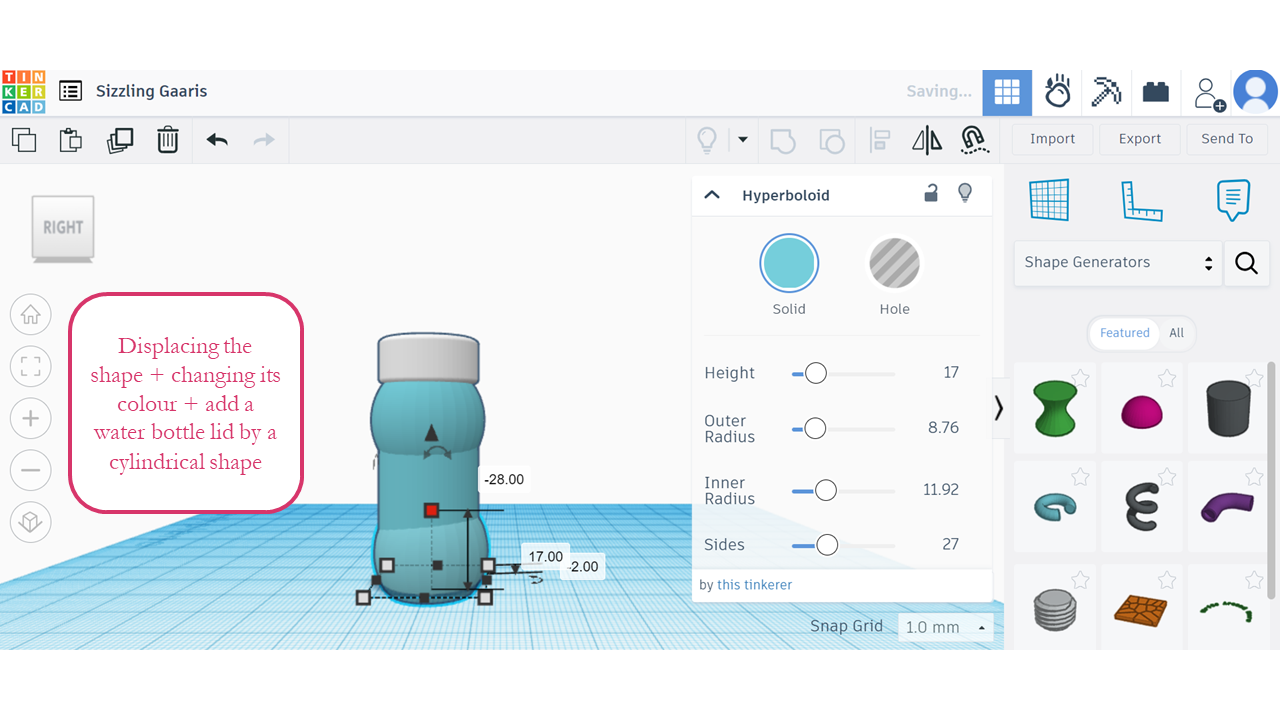The width and height of the screenshot is (1280, 720).
Task: Click the Ungroup shapes icon
Action: pyautogui.click(x=831, y=140)
